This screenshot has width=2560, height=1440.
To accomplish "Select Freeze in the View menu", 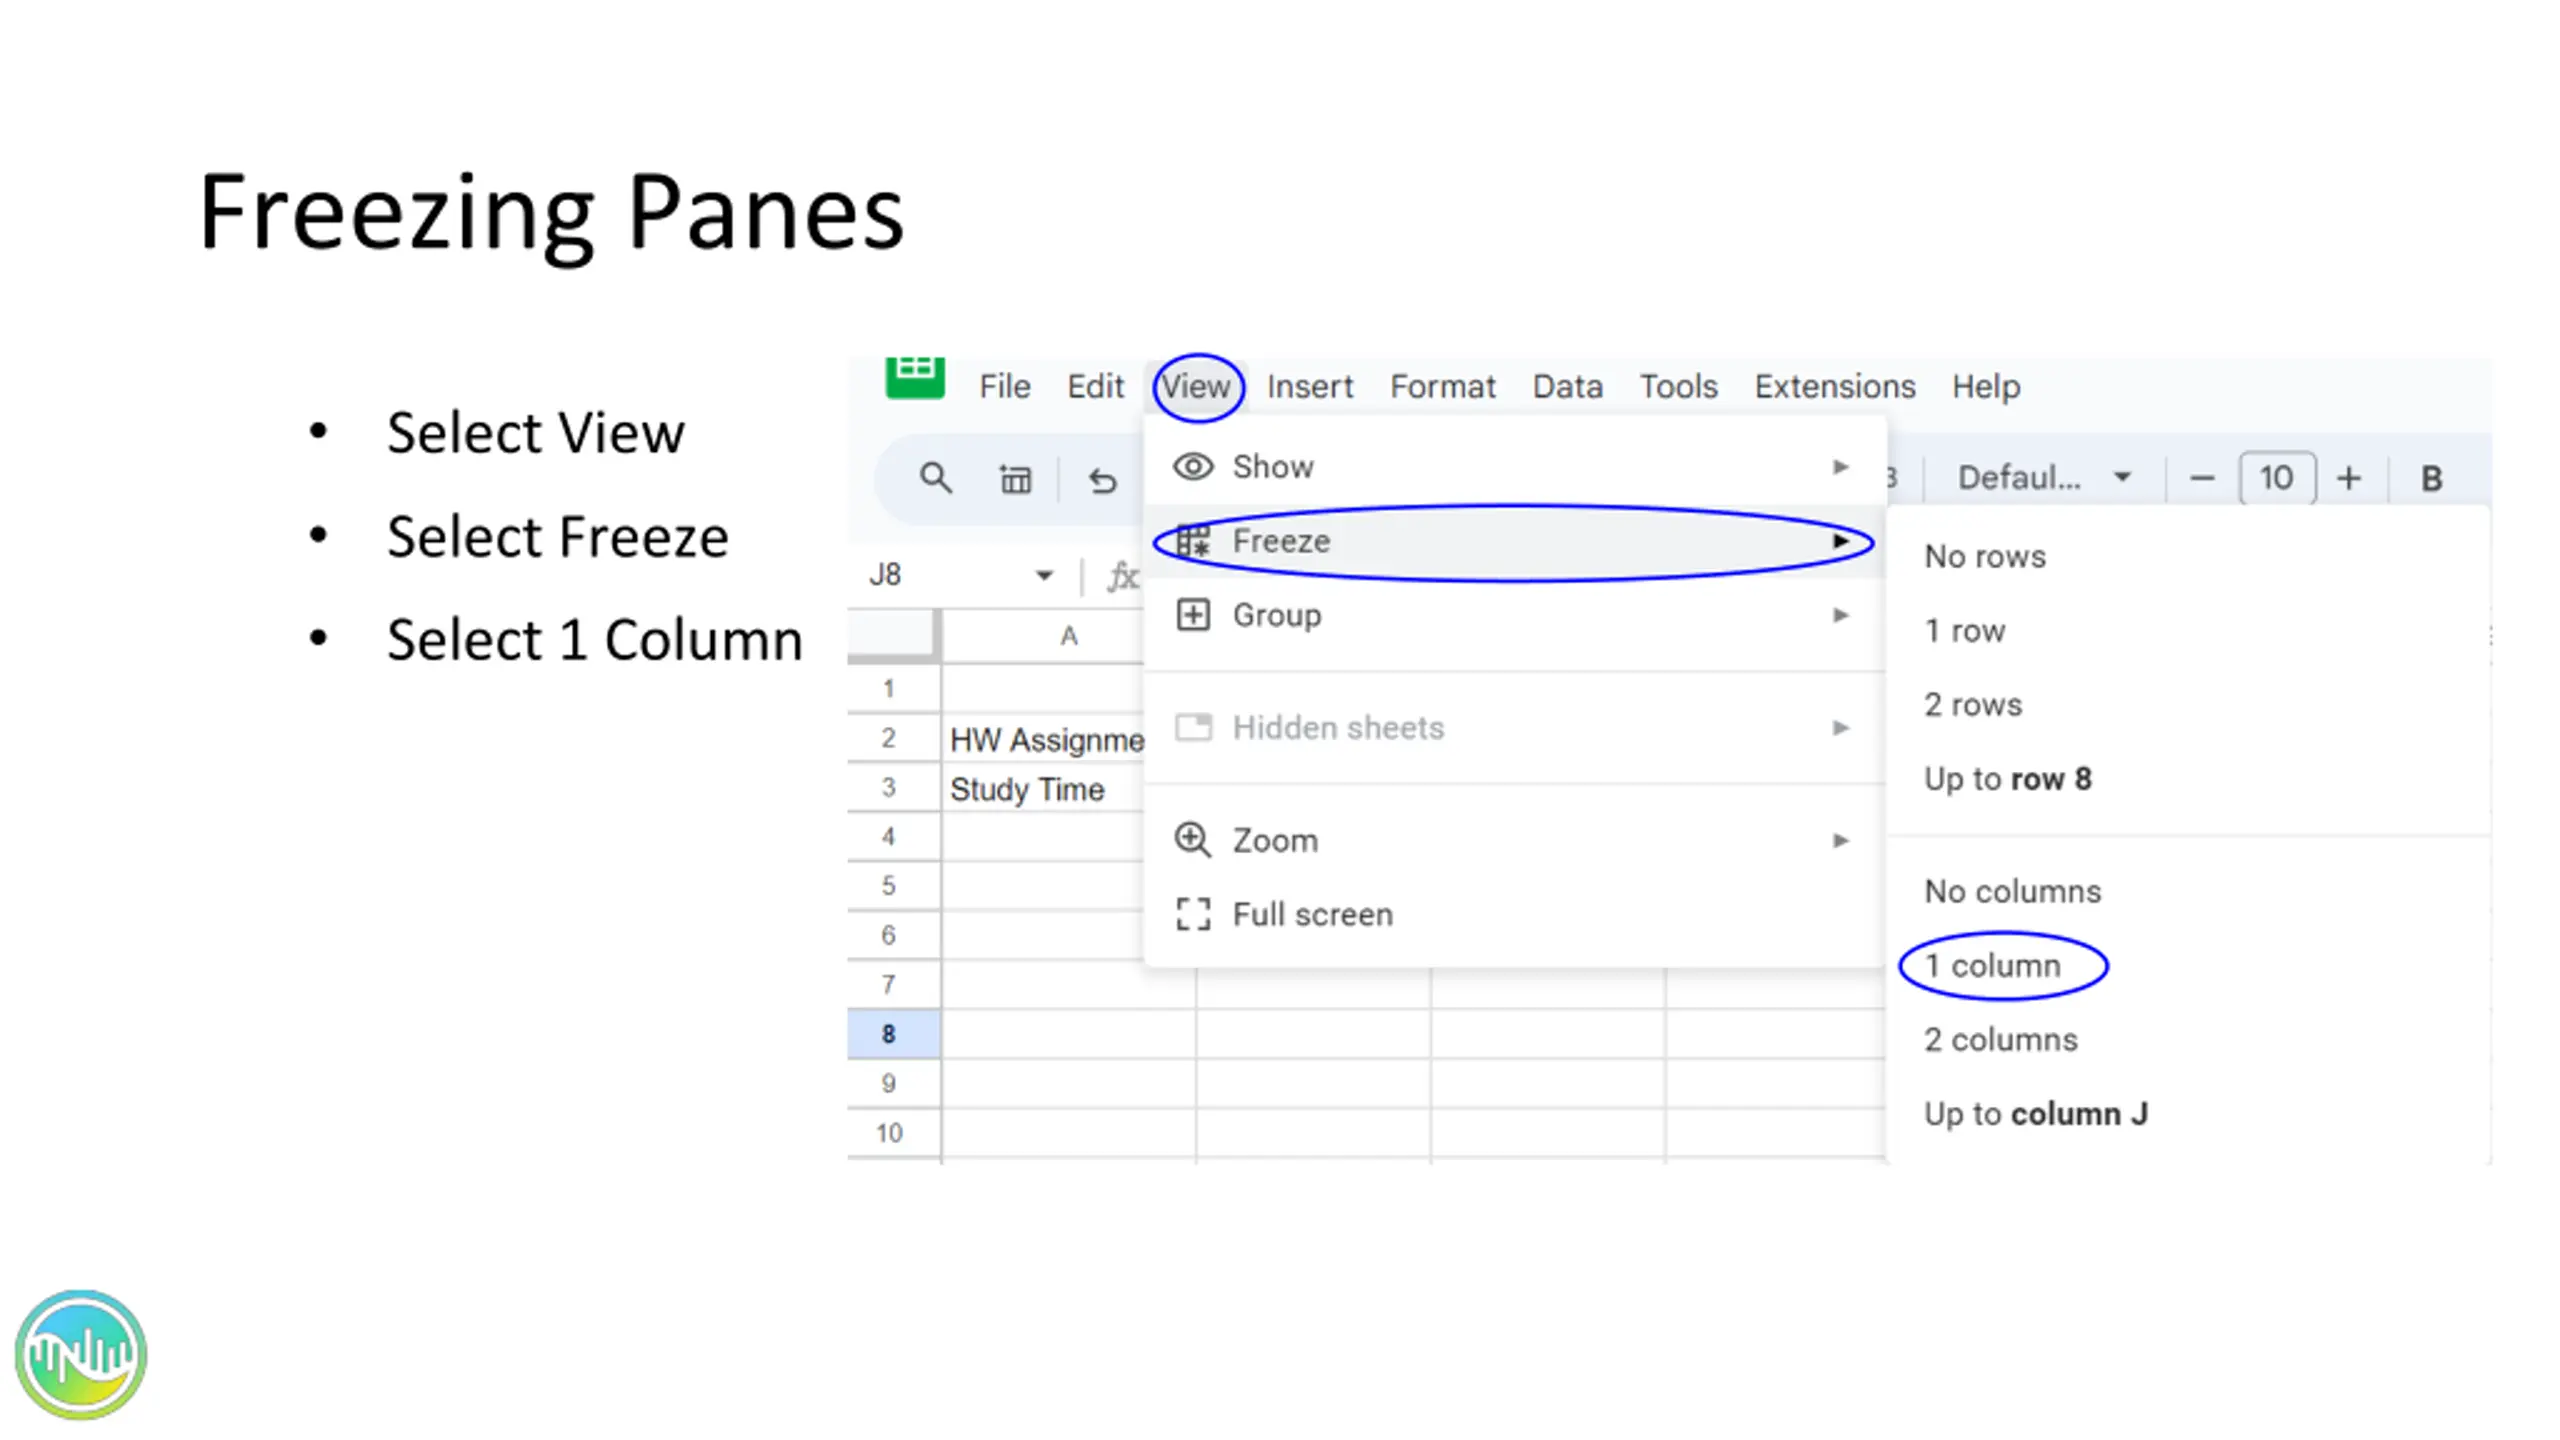I will pos(1515,541).
